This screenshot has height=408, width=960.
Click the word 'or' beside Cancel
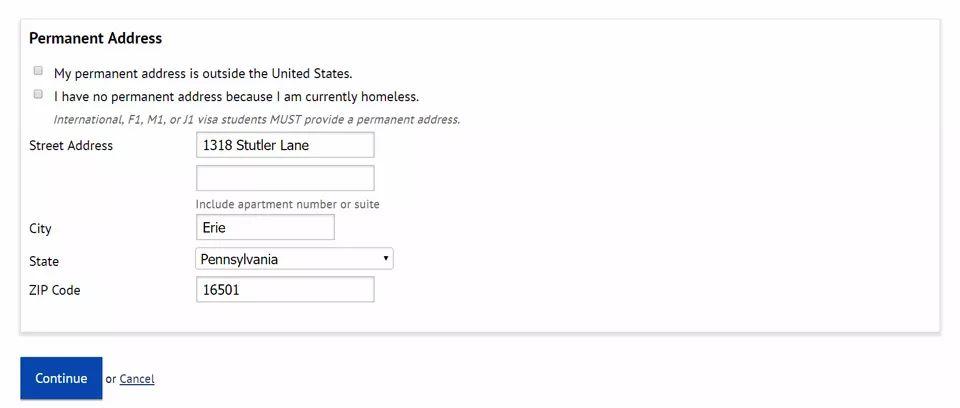coord(111,379)
